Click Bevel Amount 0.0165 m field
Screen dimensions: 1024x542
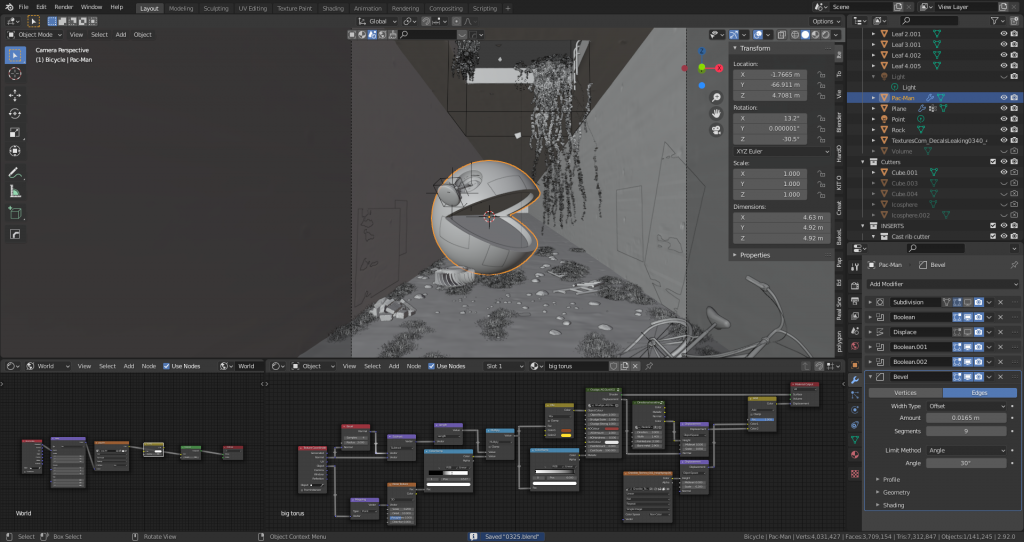pyautogui.click(x=967, y=418)
